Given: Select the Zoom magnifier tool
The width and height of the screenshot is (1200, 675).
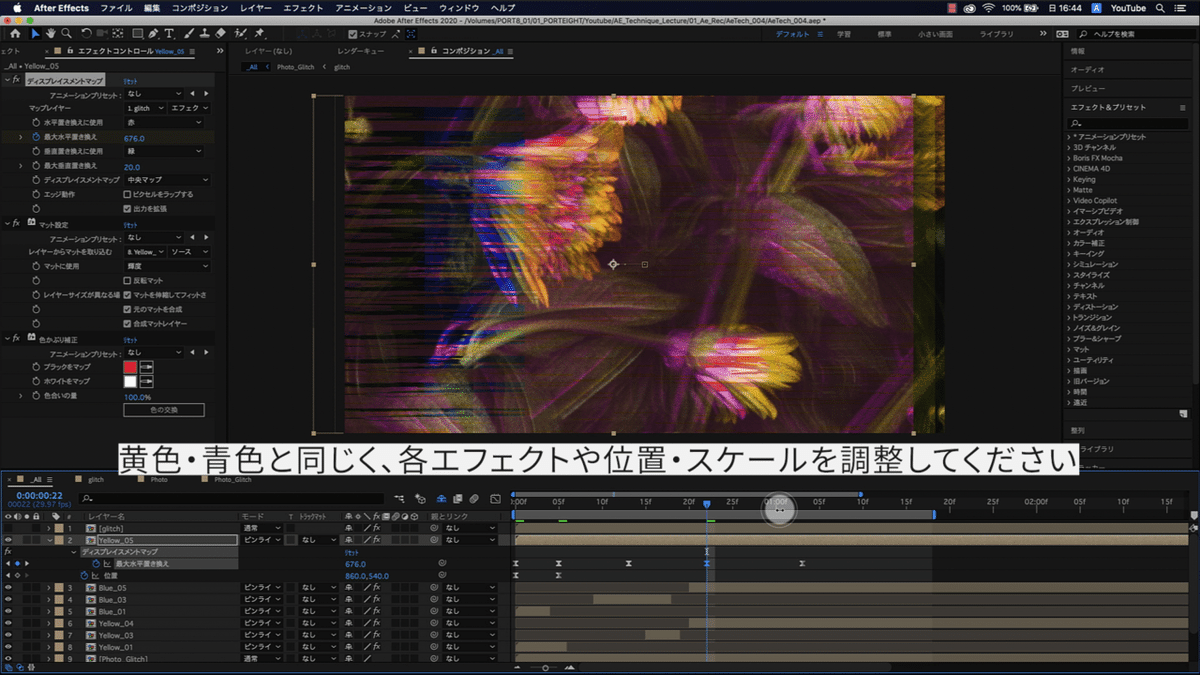Looking at the screenshot, I should click(x=65, y=33).
